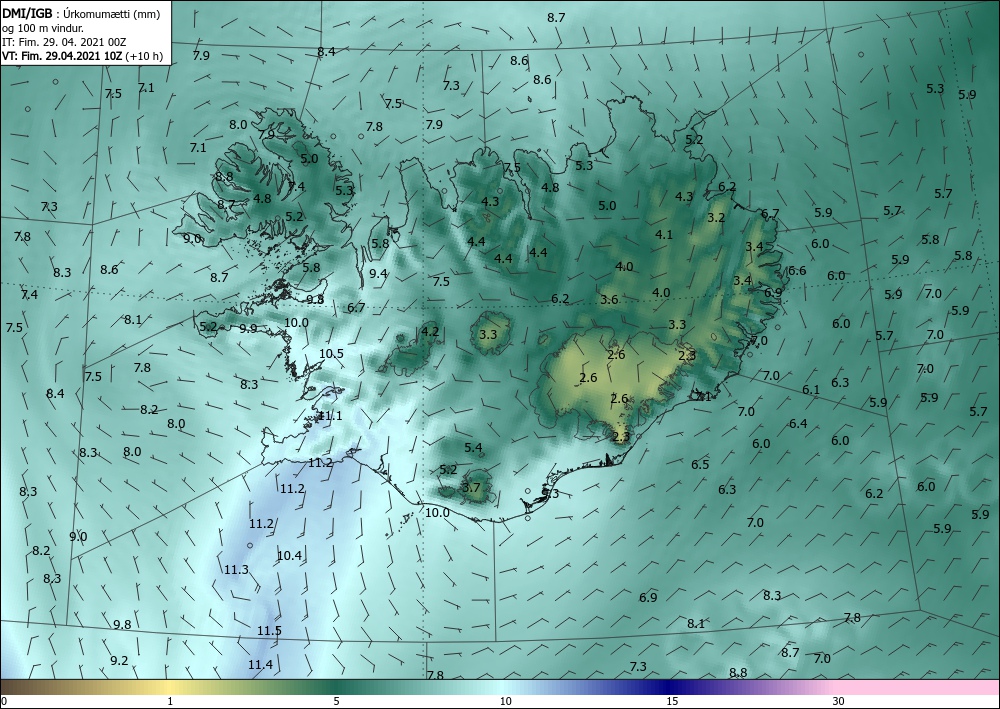Image resolution: width=1000 pixels, height=709 pixels.
Task: Click the 3.7 value on the southern glacier
Action: coord(471,488)
